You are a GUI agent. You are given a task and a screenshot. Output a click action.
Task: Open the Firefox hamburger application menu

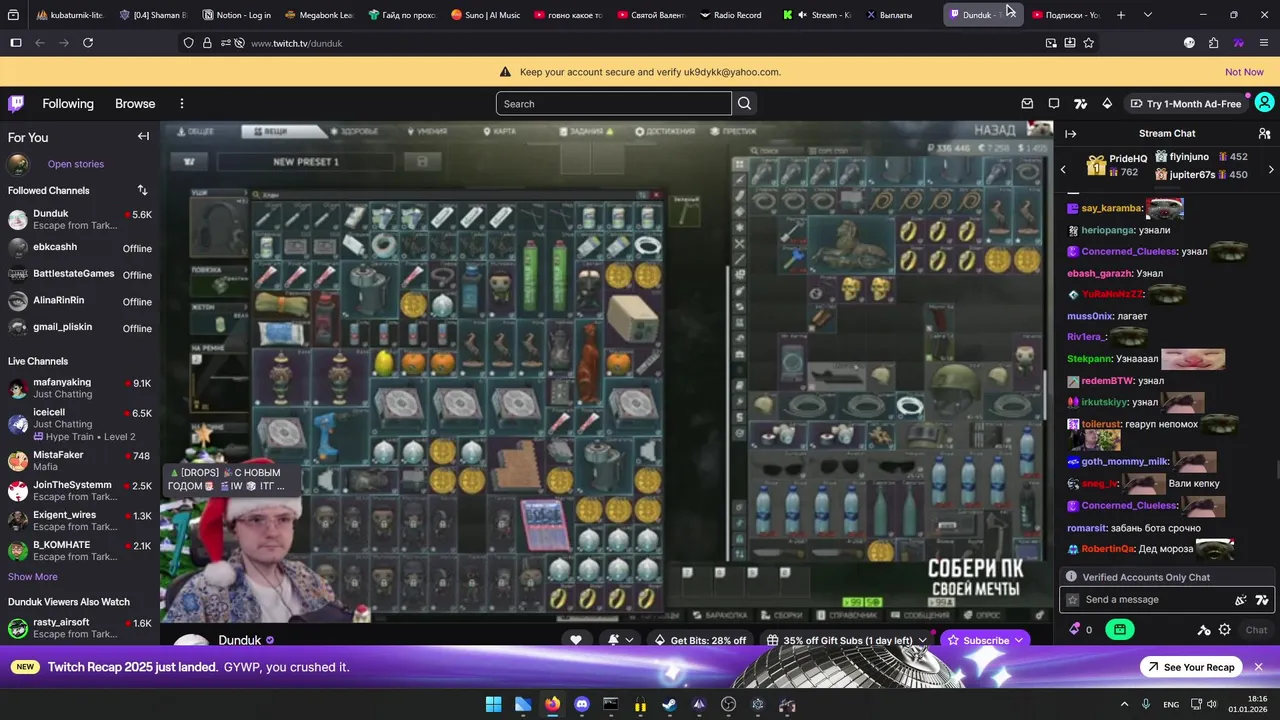click(x=1264, y=43)
